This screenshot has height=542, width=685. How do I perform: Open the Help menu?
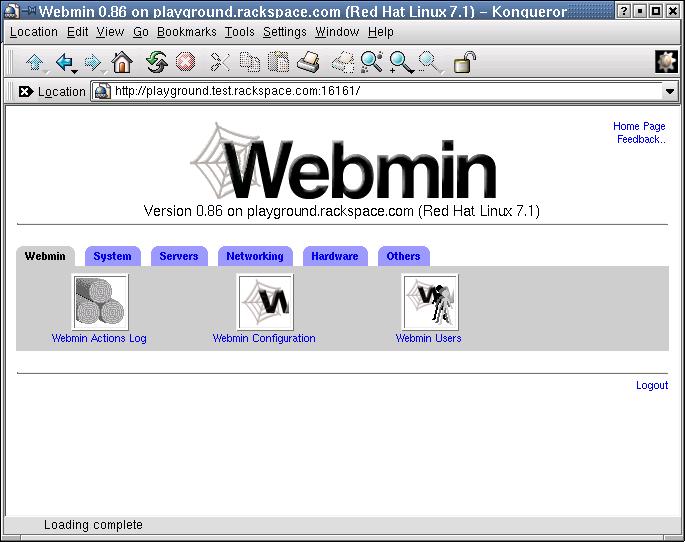[381, 32]
